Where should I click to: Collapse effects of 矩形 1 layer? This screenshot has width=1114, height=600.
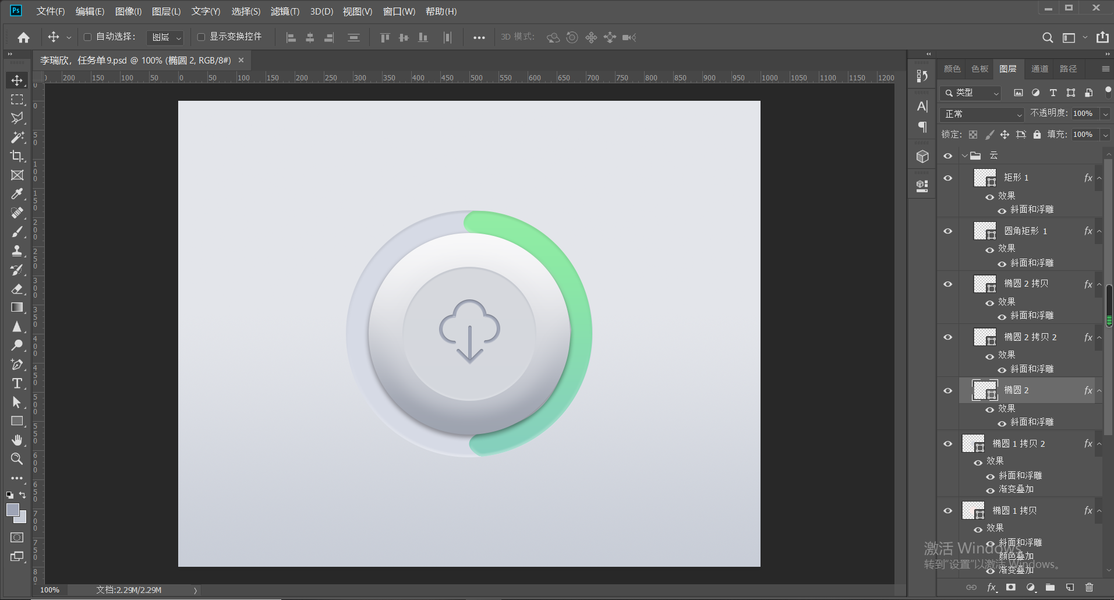tap(1100, 178)
